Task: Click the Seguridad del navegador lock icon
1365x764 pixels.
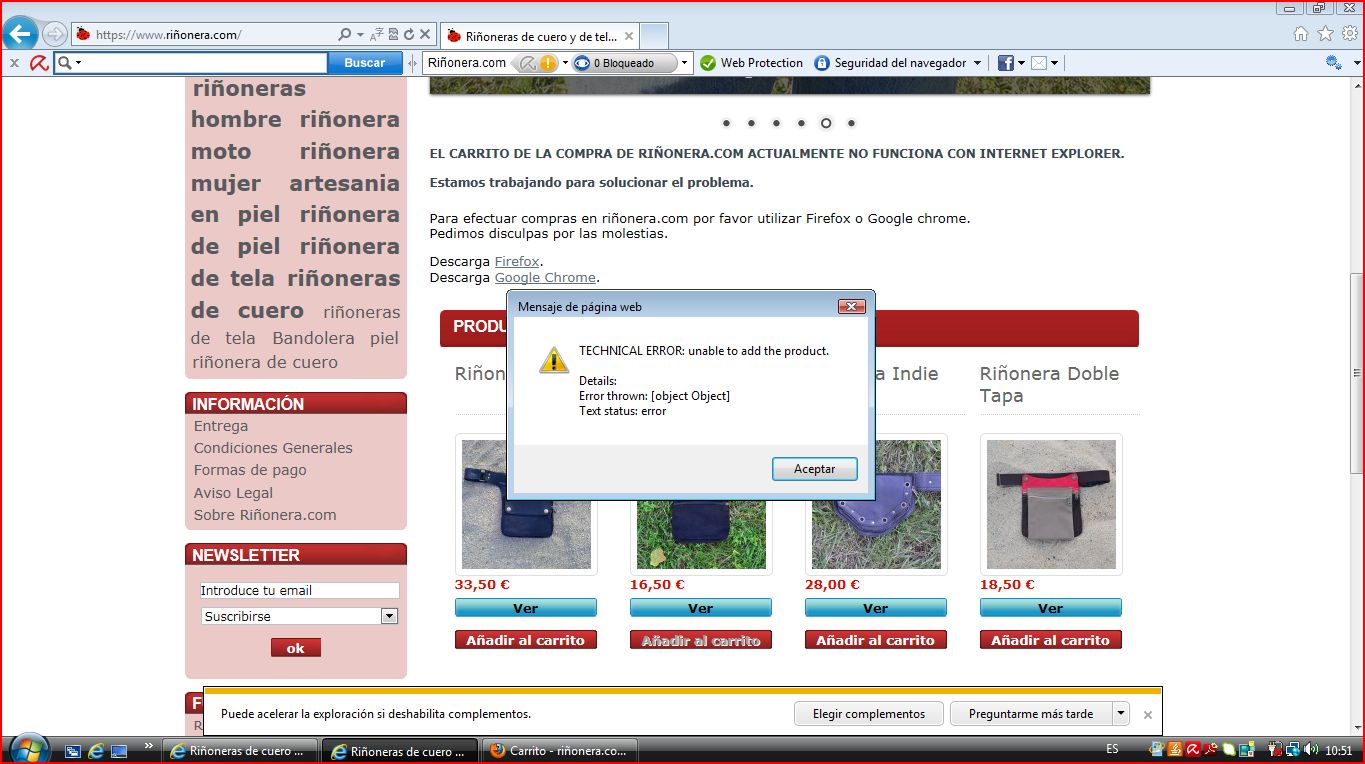Action: (x=822, y=63)
